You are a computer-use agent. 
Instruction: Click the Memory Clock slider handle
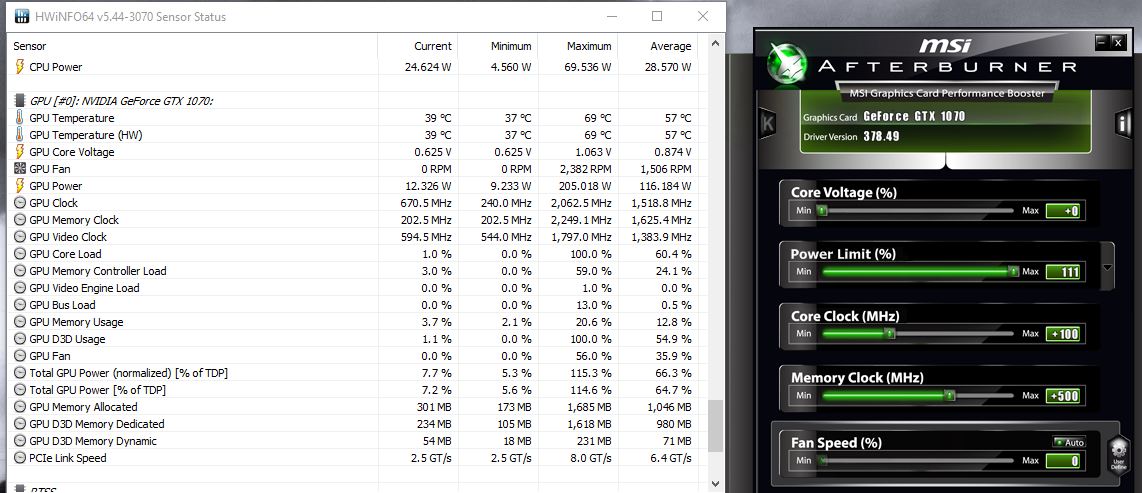[x=950, y=395]
